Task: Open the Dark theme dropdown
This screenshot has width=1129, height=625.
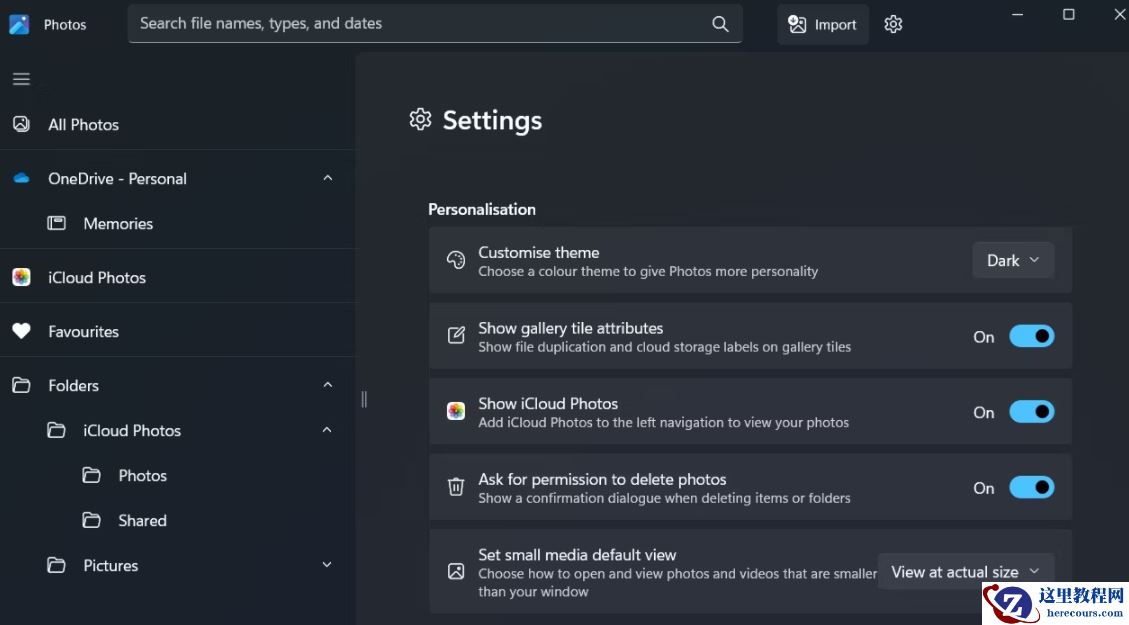Action: tap(1012, 260)
